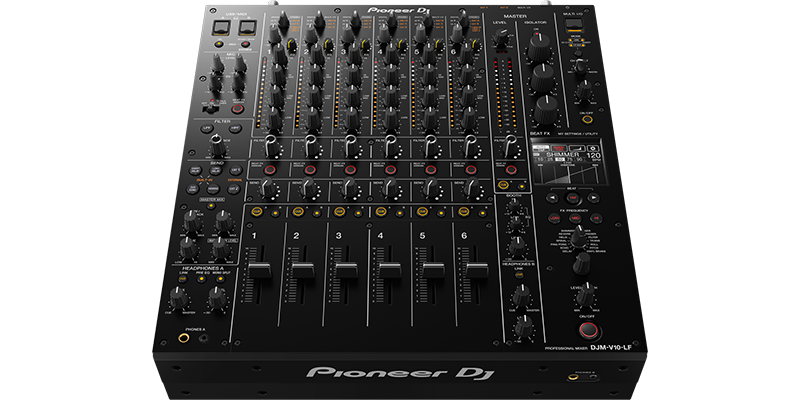The height and width of the screenshot is (400, 800).
Task: Click the channel 1 fader cap
Action: [260, 270]
